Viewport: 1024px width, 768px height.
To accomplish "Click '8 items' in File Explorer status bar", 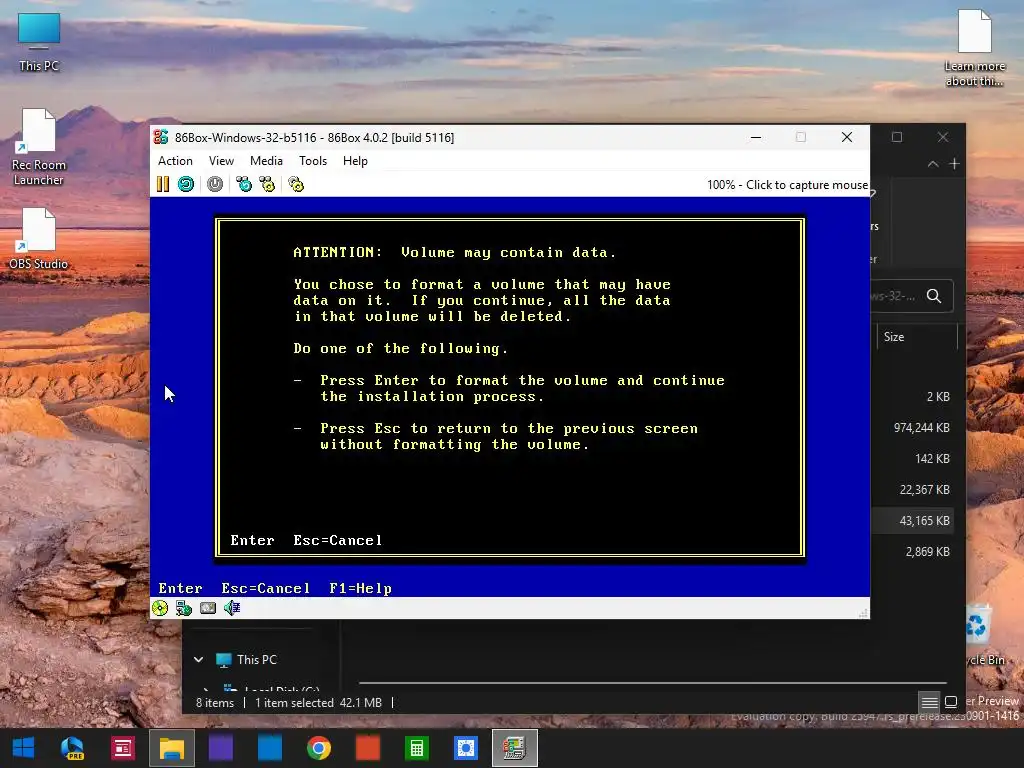I will (215, 703).
